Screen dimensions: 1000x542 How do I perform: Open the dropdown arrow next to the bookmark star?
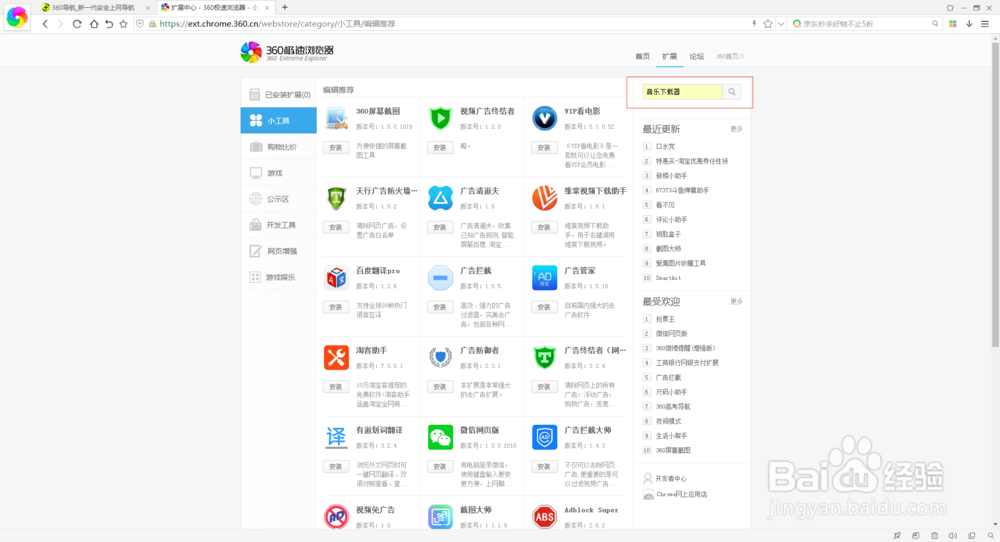[781, 24]
